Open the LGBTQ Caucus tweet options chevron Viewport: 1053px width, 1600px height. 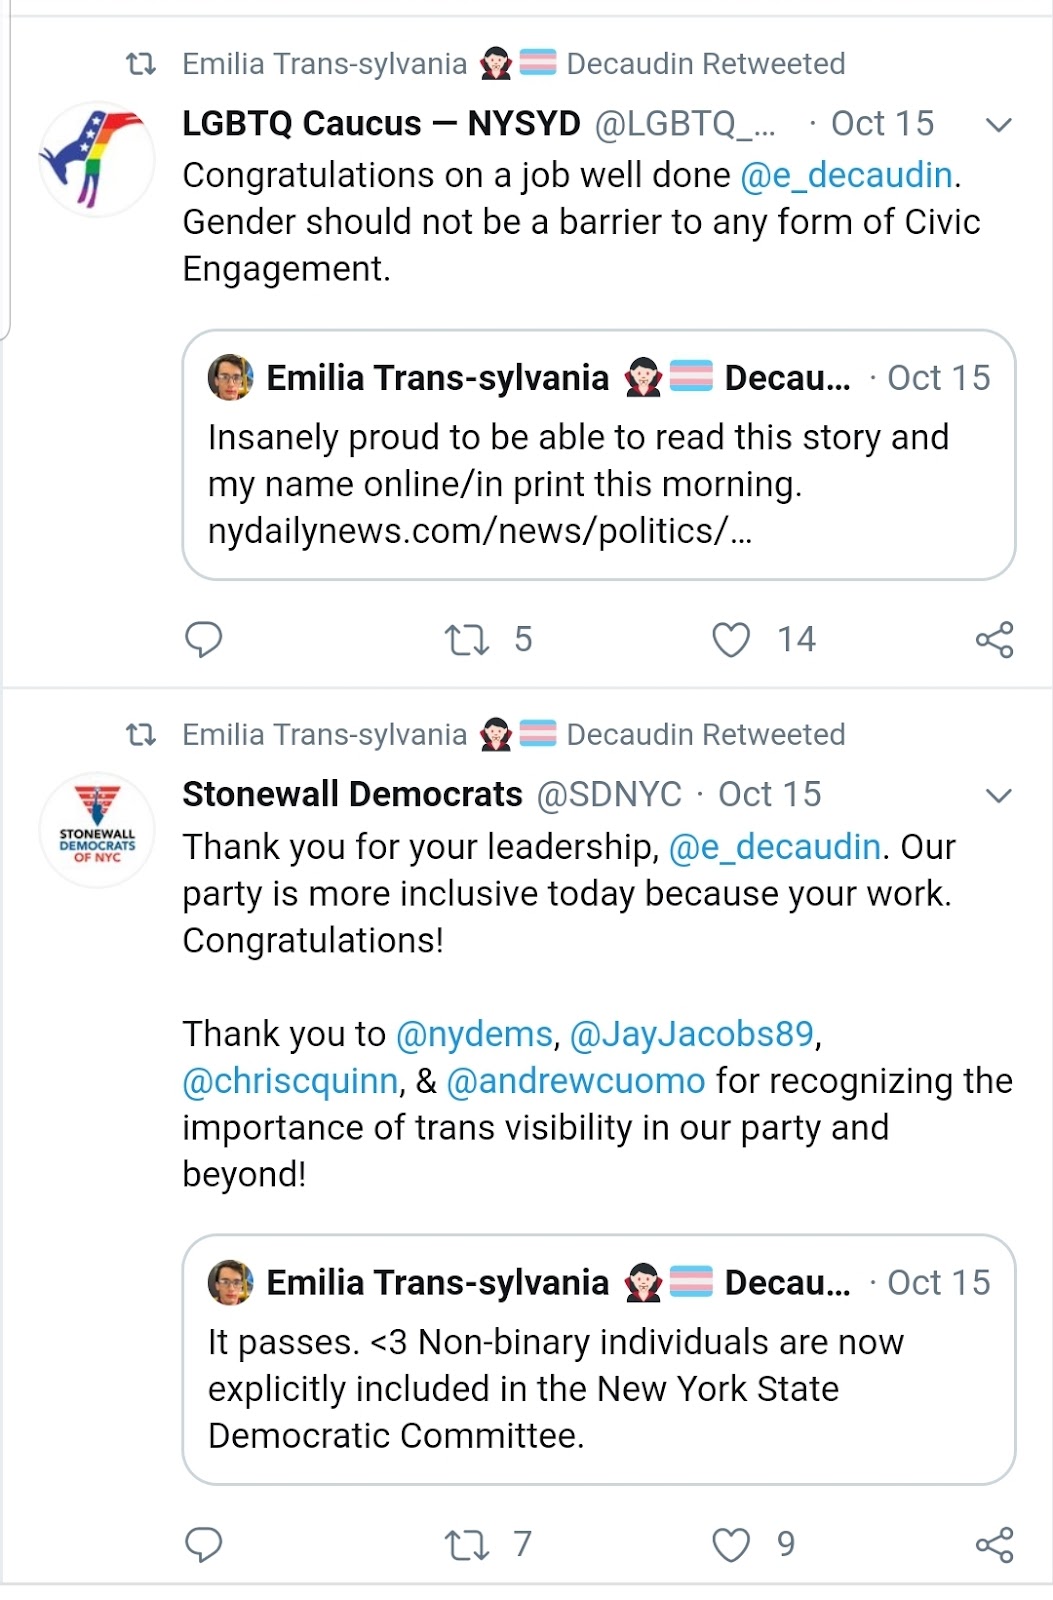(999, 125)
